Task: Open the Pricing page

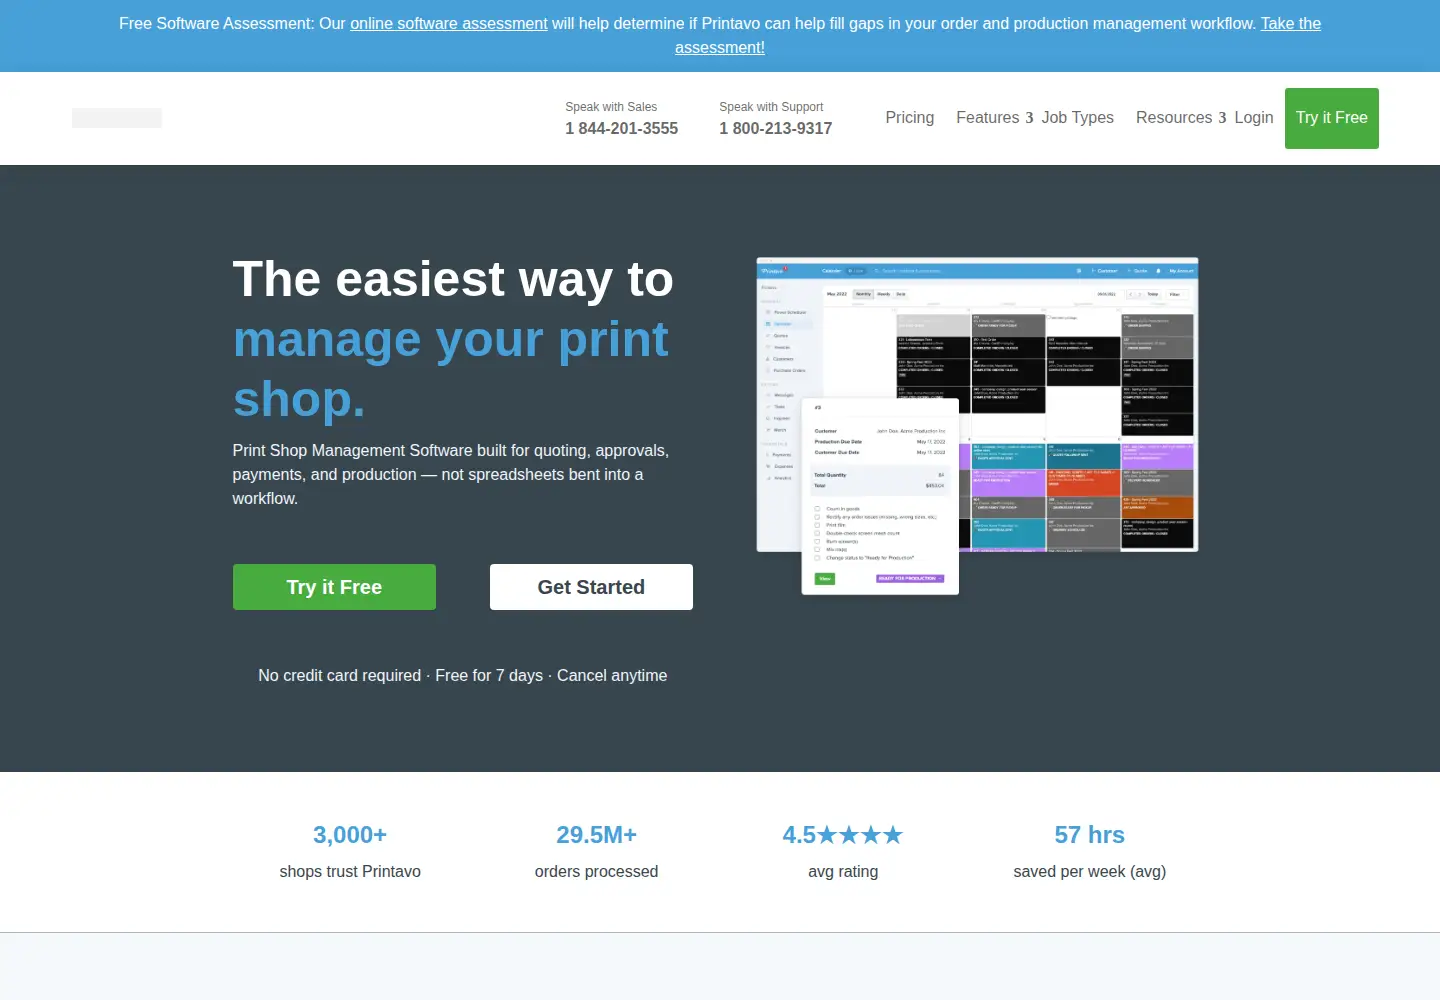Action: 909,117
